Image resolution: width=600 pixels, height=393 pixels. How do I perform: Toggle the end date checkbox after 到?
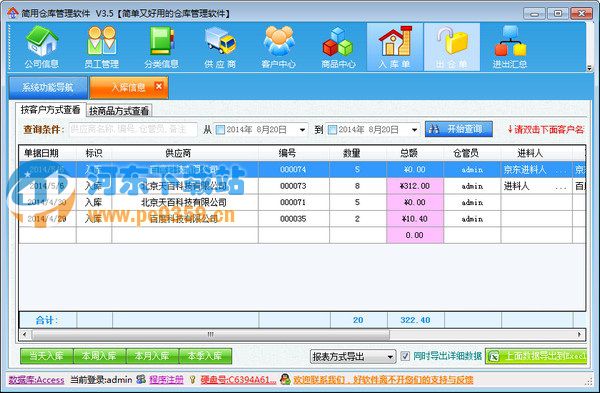tap(332, 130)
